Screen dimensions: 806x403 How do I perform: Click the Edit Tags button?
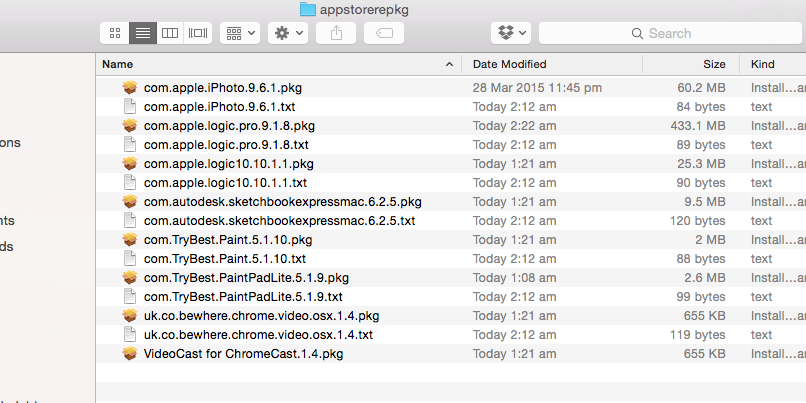point(384,33)
